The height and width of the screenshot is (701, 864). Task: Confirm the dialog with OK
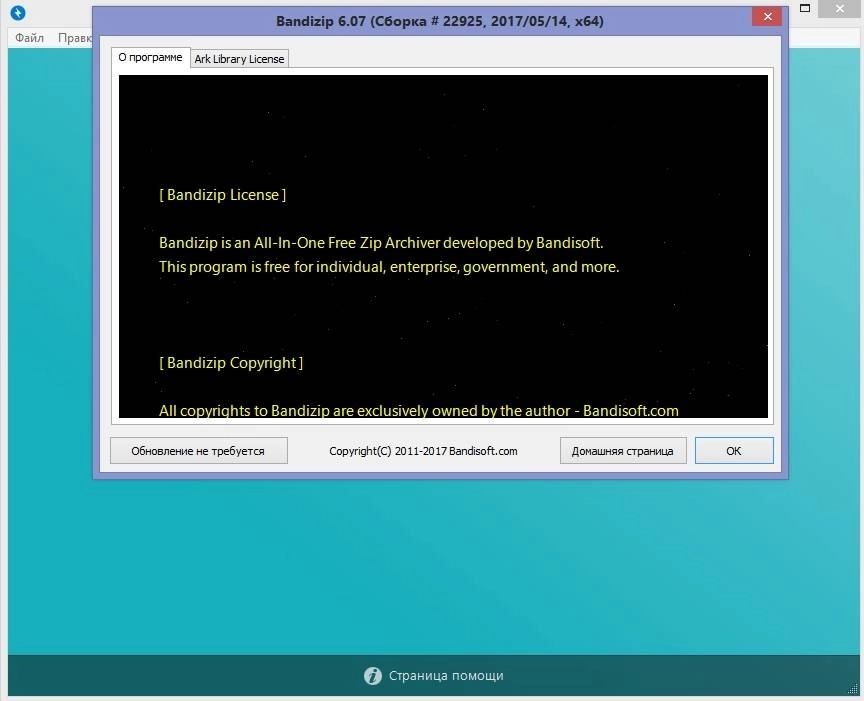[734, 451]
